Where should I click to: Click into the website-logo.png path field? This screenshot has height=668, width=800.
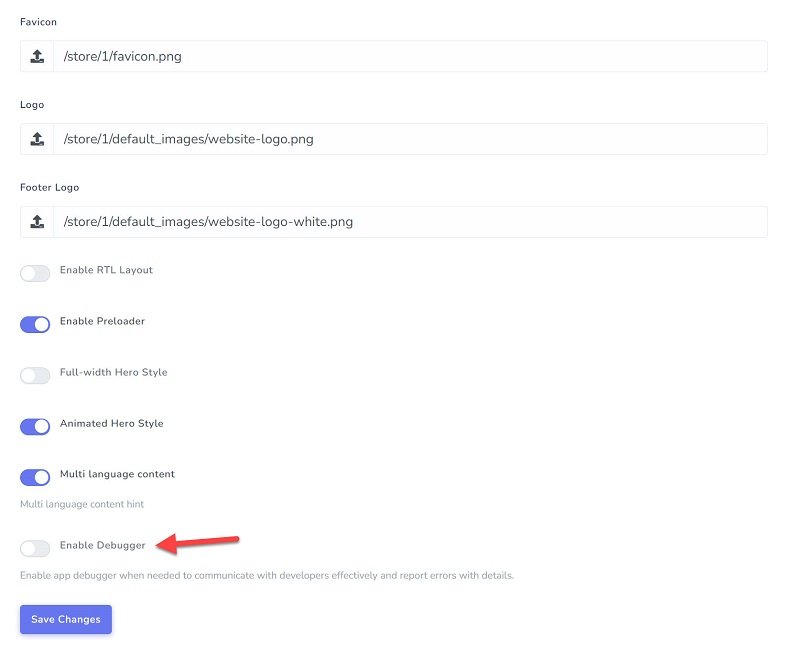[x=410, y=140]
